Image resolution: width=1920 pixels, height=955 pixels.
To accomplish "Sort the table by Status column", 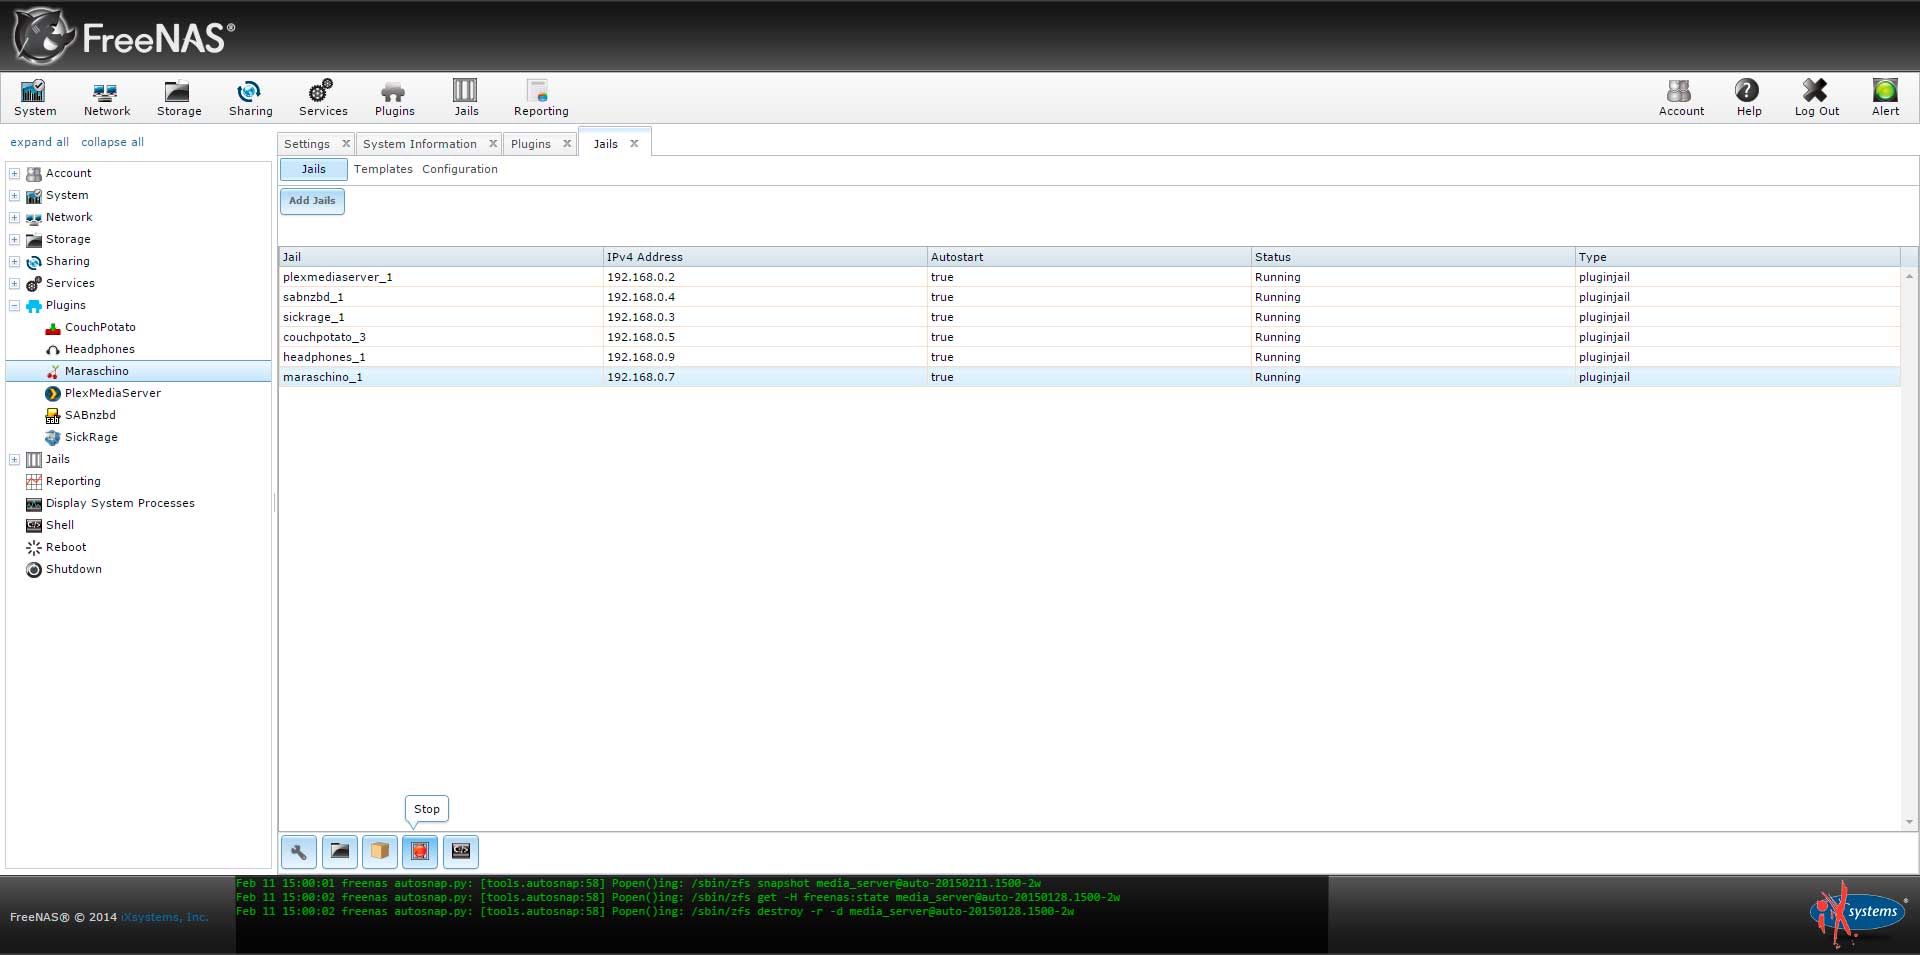I will [1413, 257].
